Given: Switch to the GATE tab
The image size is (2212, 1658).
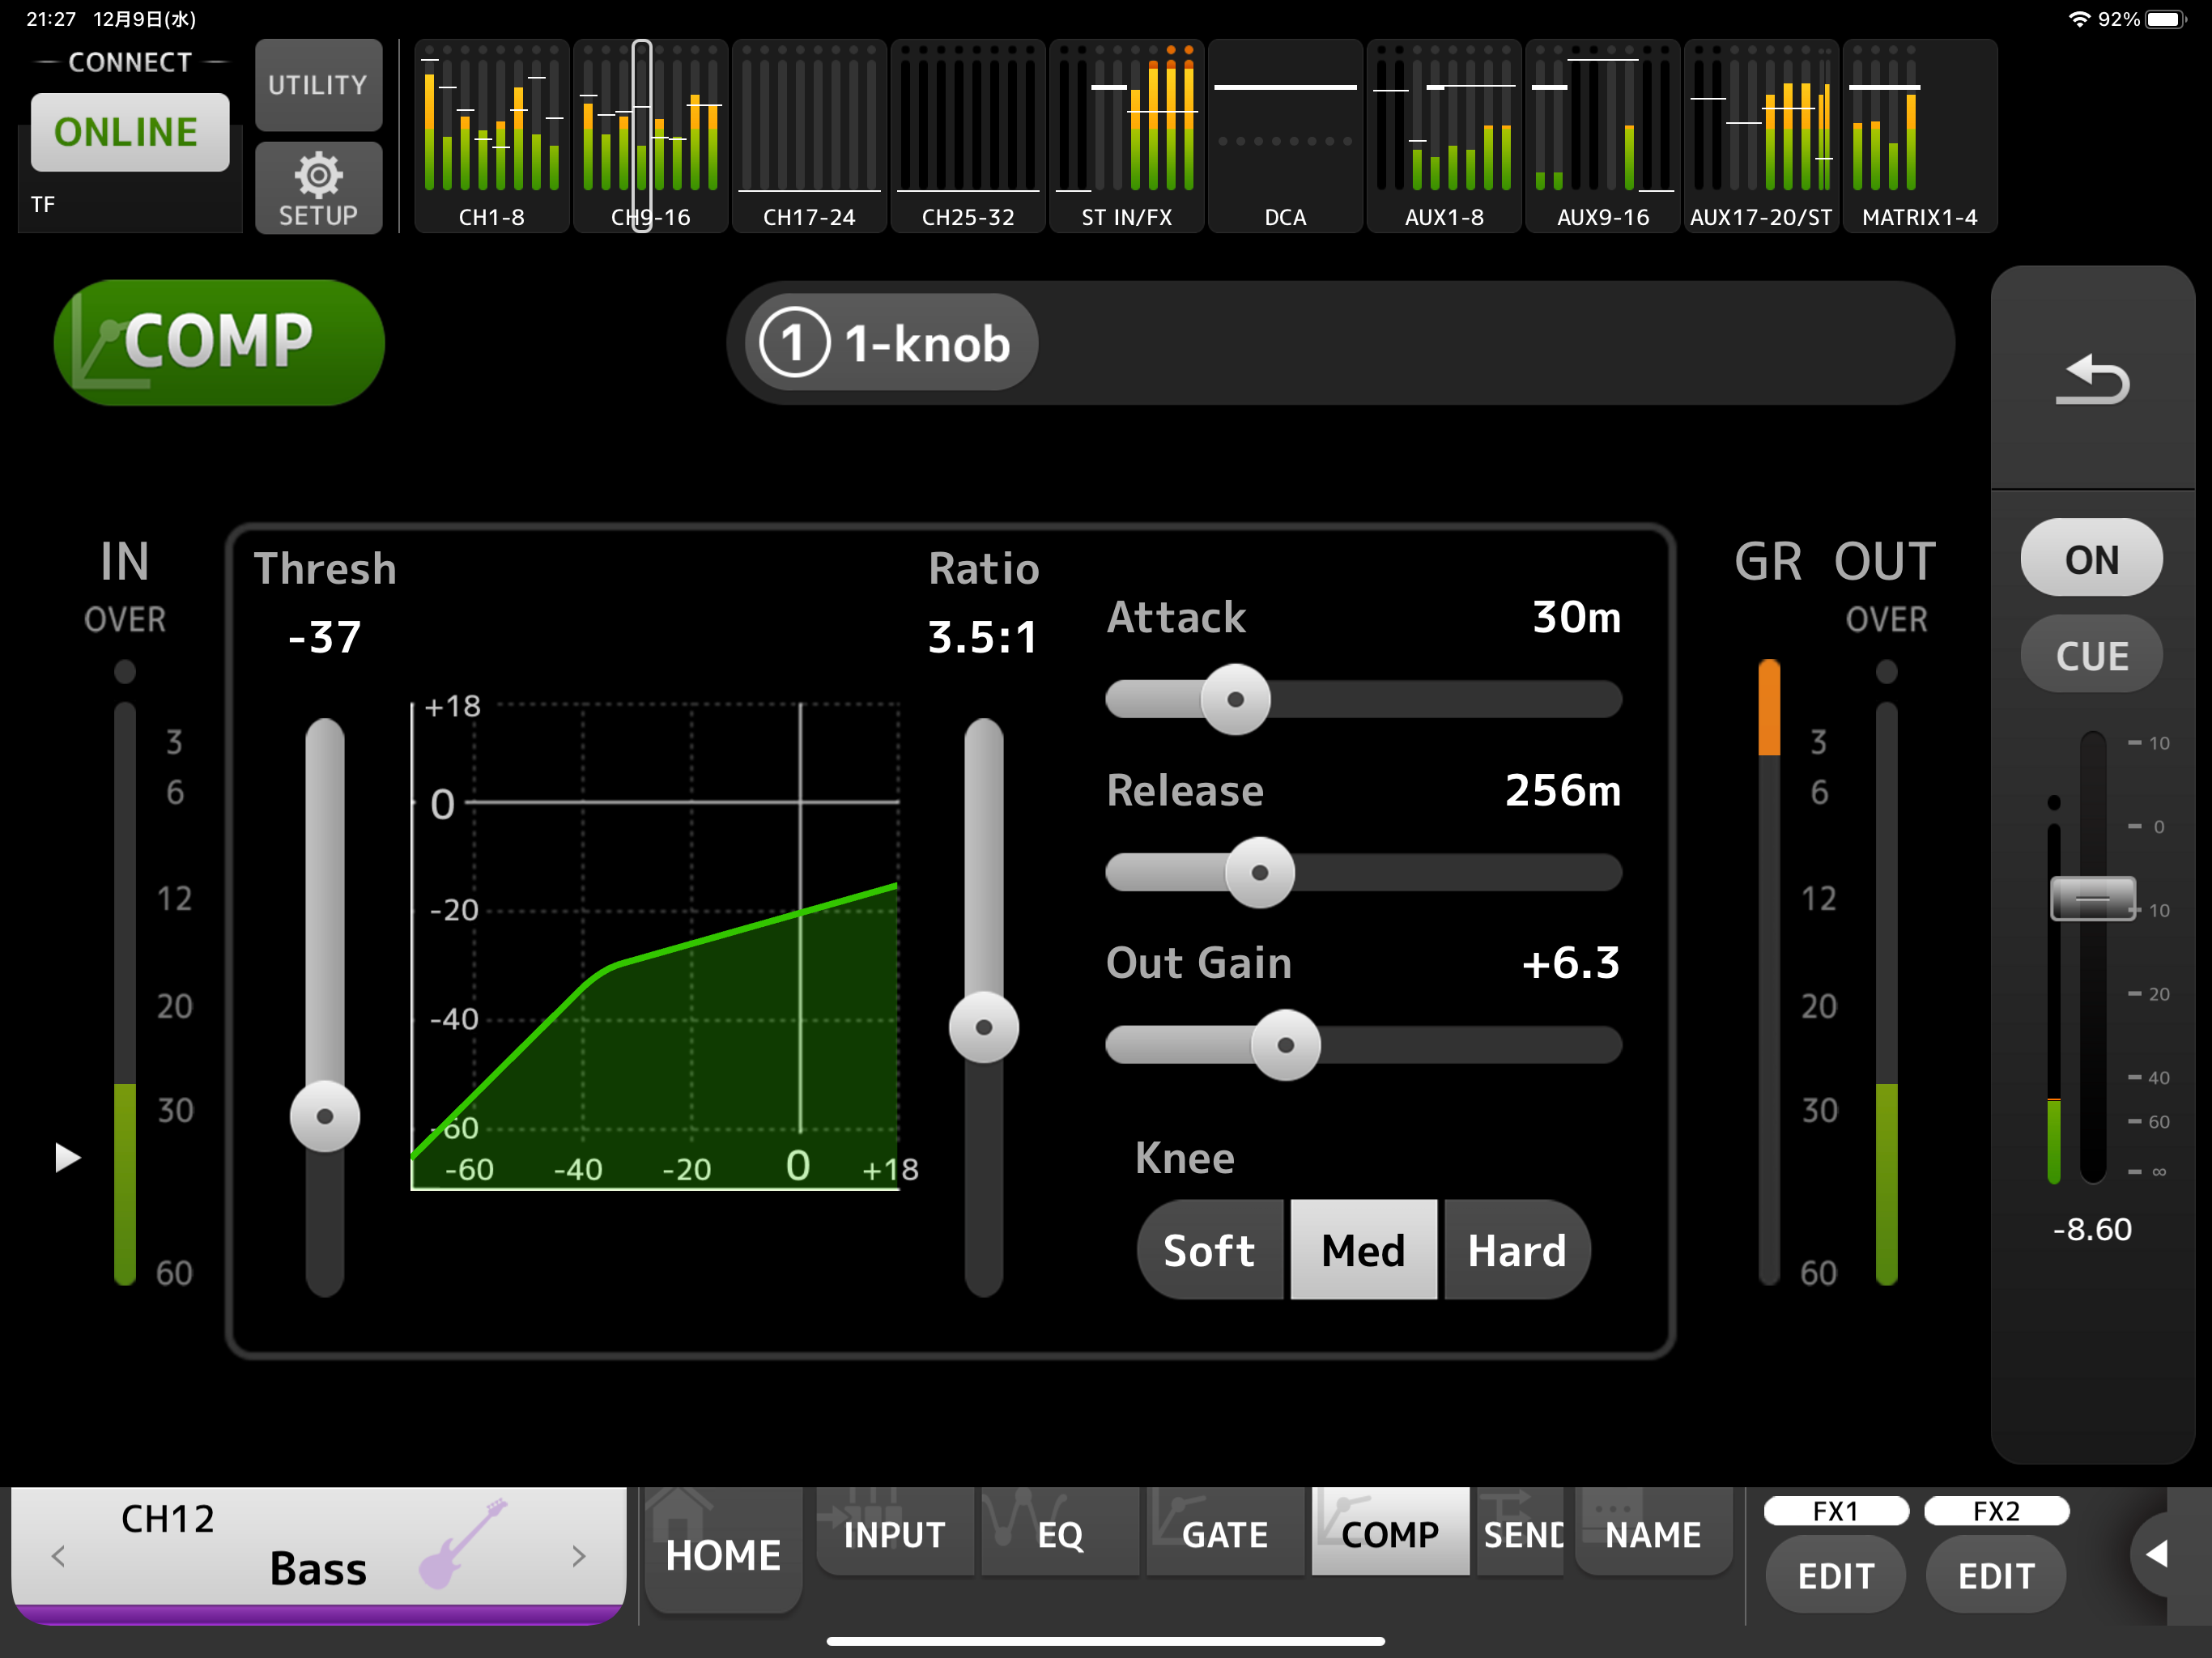Looking at the screenshot, I should point(1224,1533).
